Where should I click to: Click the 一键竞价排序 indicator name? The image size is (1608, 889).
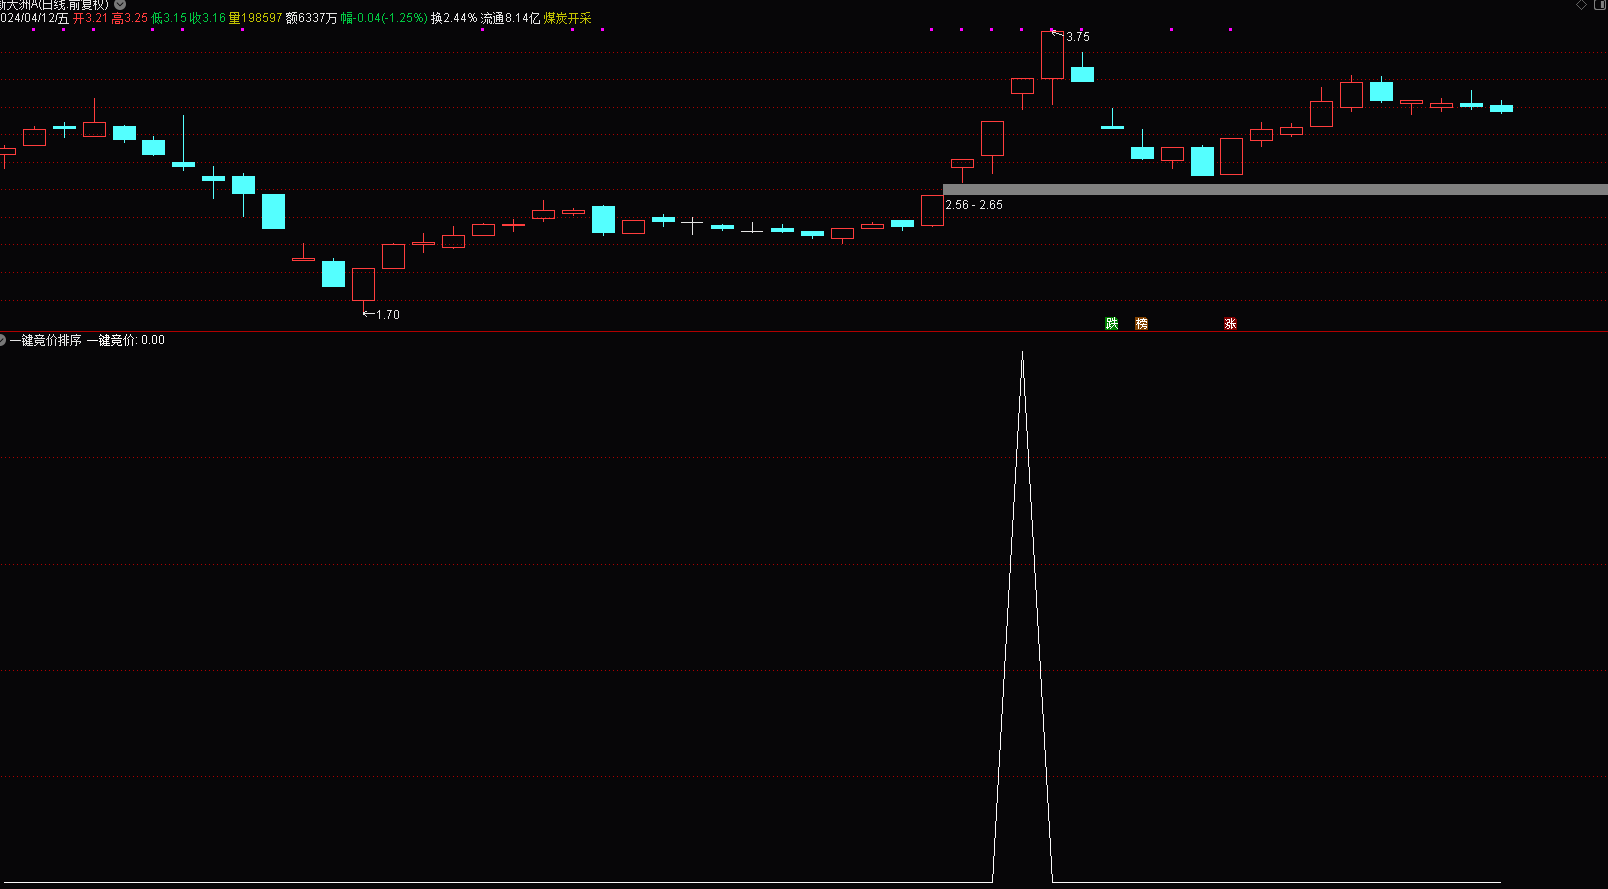click(46, 340)
